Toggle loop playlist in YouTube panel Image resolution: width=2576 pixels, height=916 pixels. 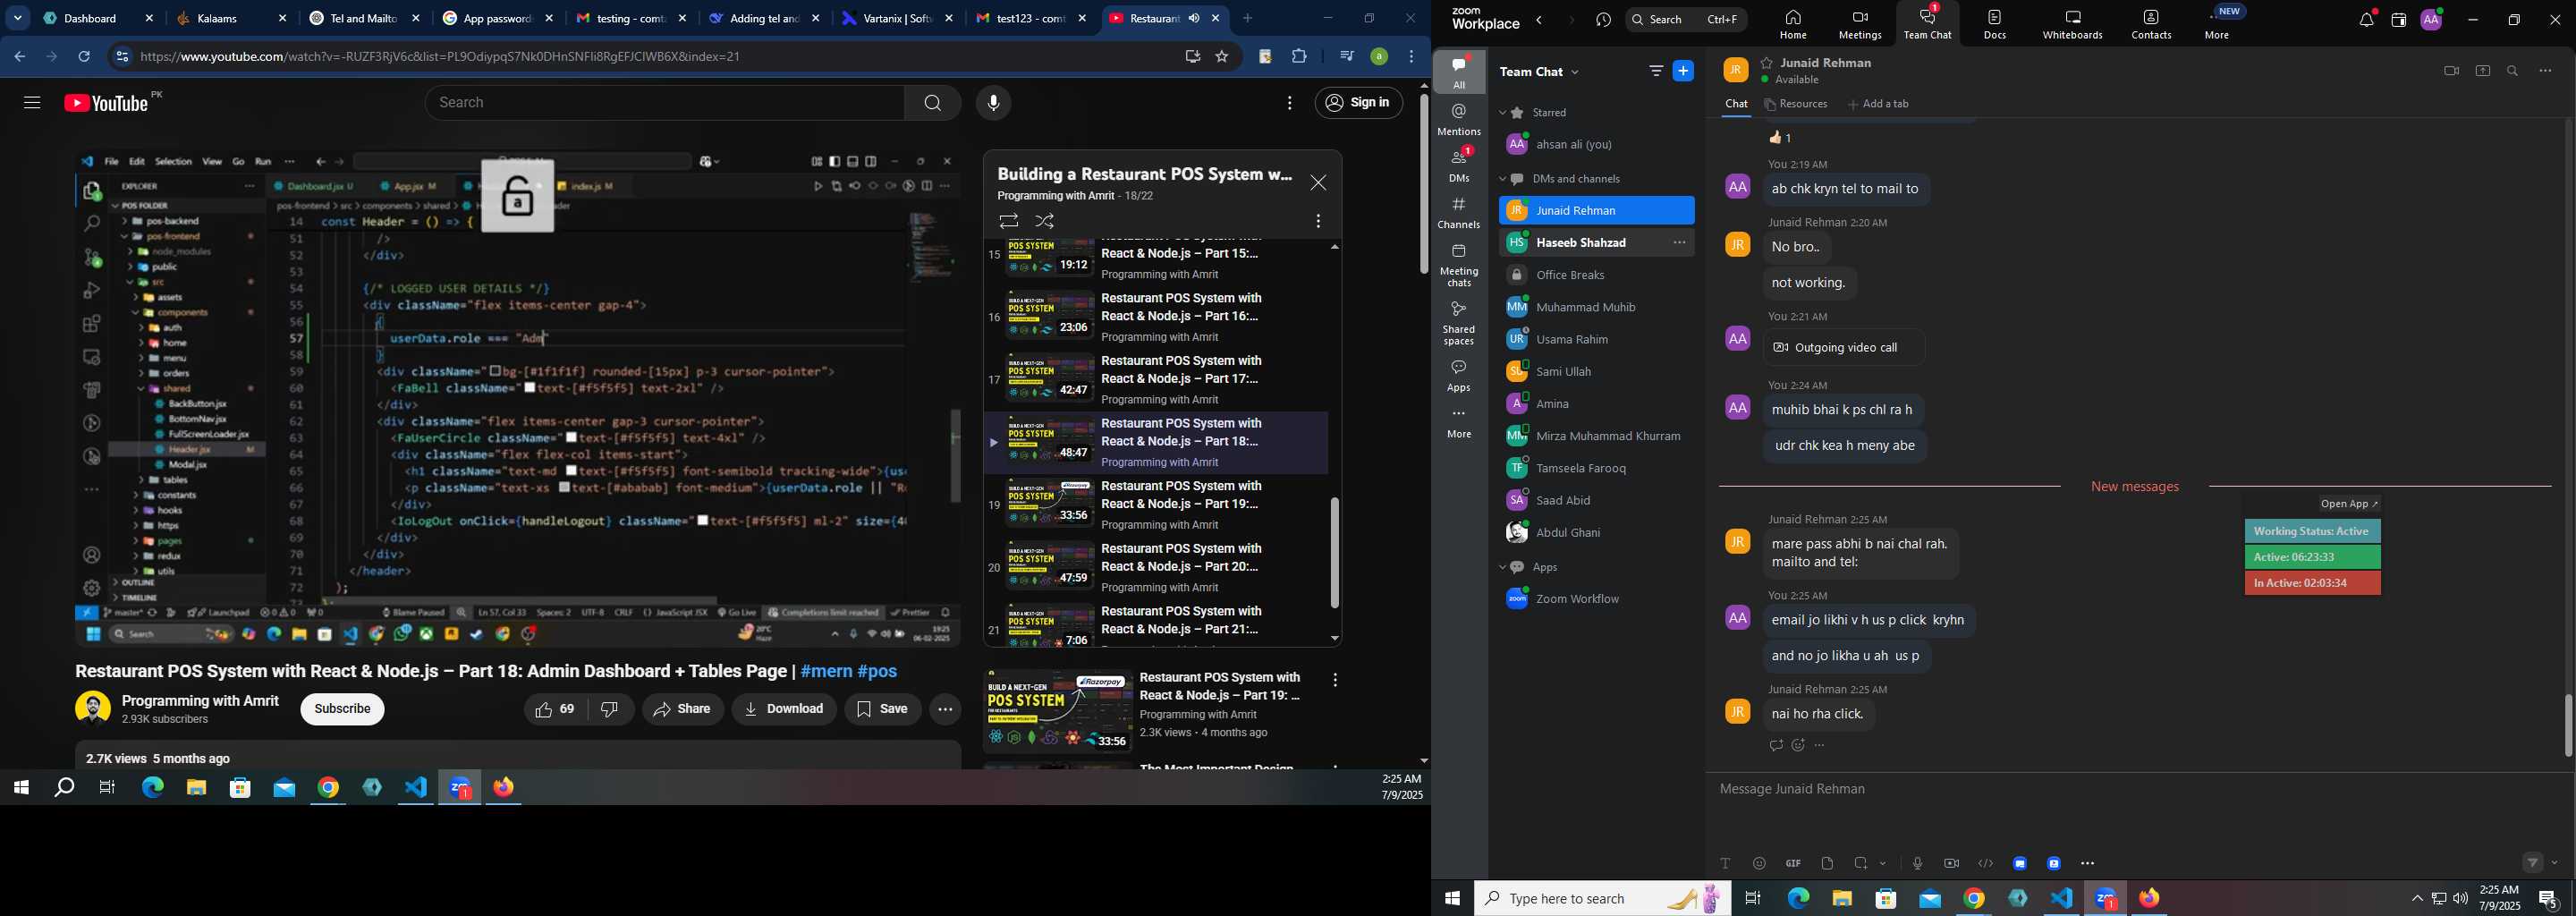[x=1008, y=221]
